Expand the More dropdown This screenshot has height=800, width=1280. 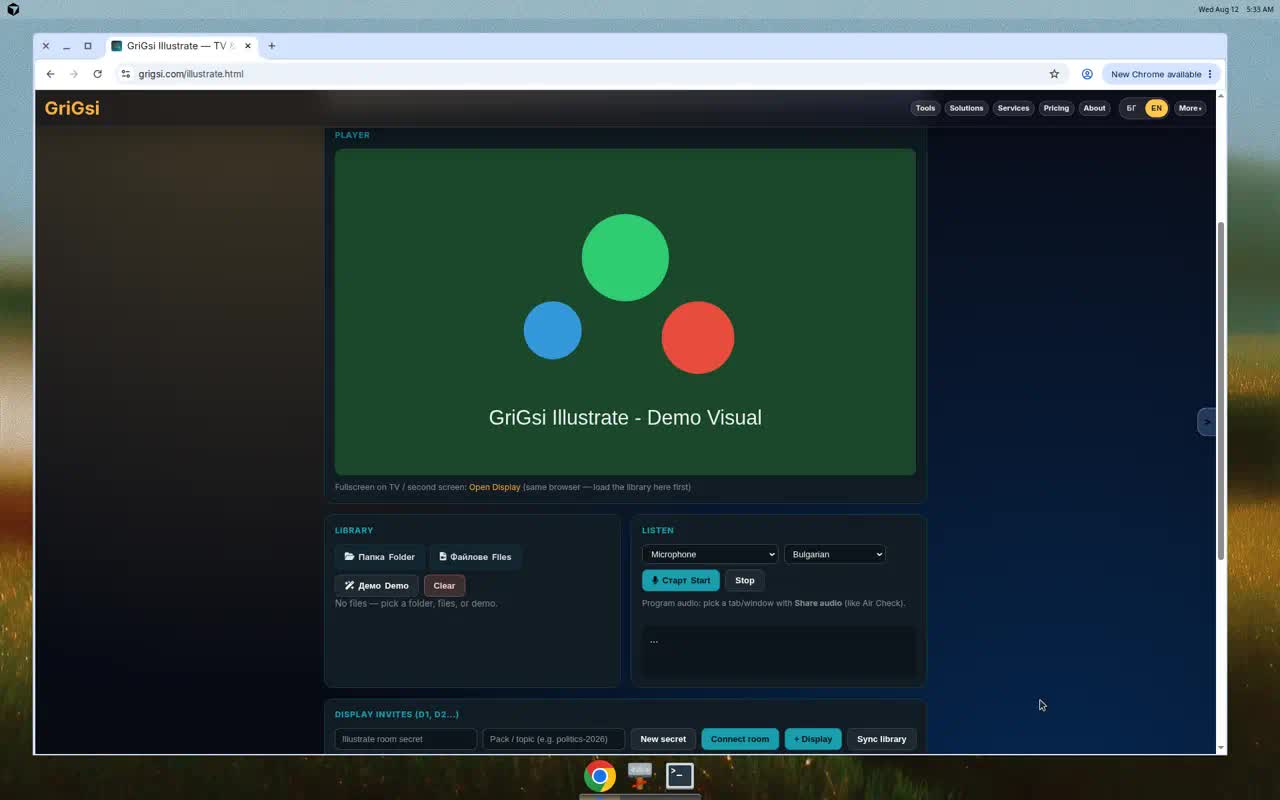[1190, 108]
